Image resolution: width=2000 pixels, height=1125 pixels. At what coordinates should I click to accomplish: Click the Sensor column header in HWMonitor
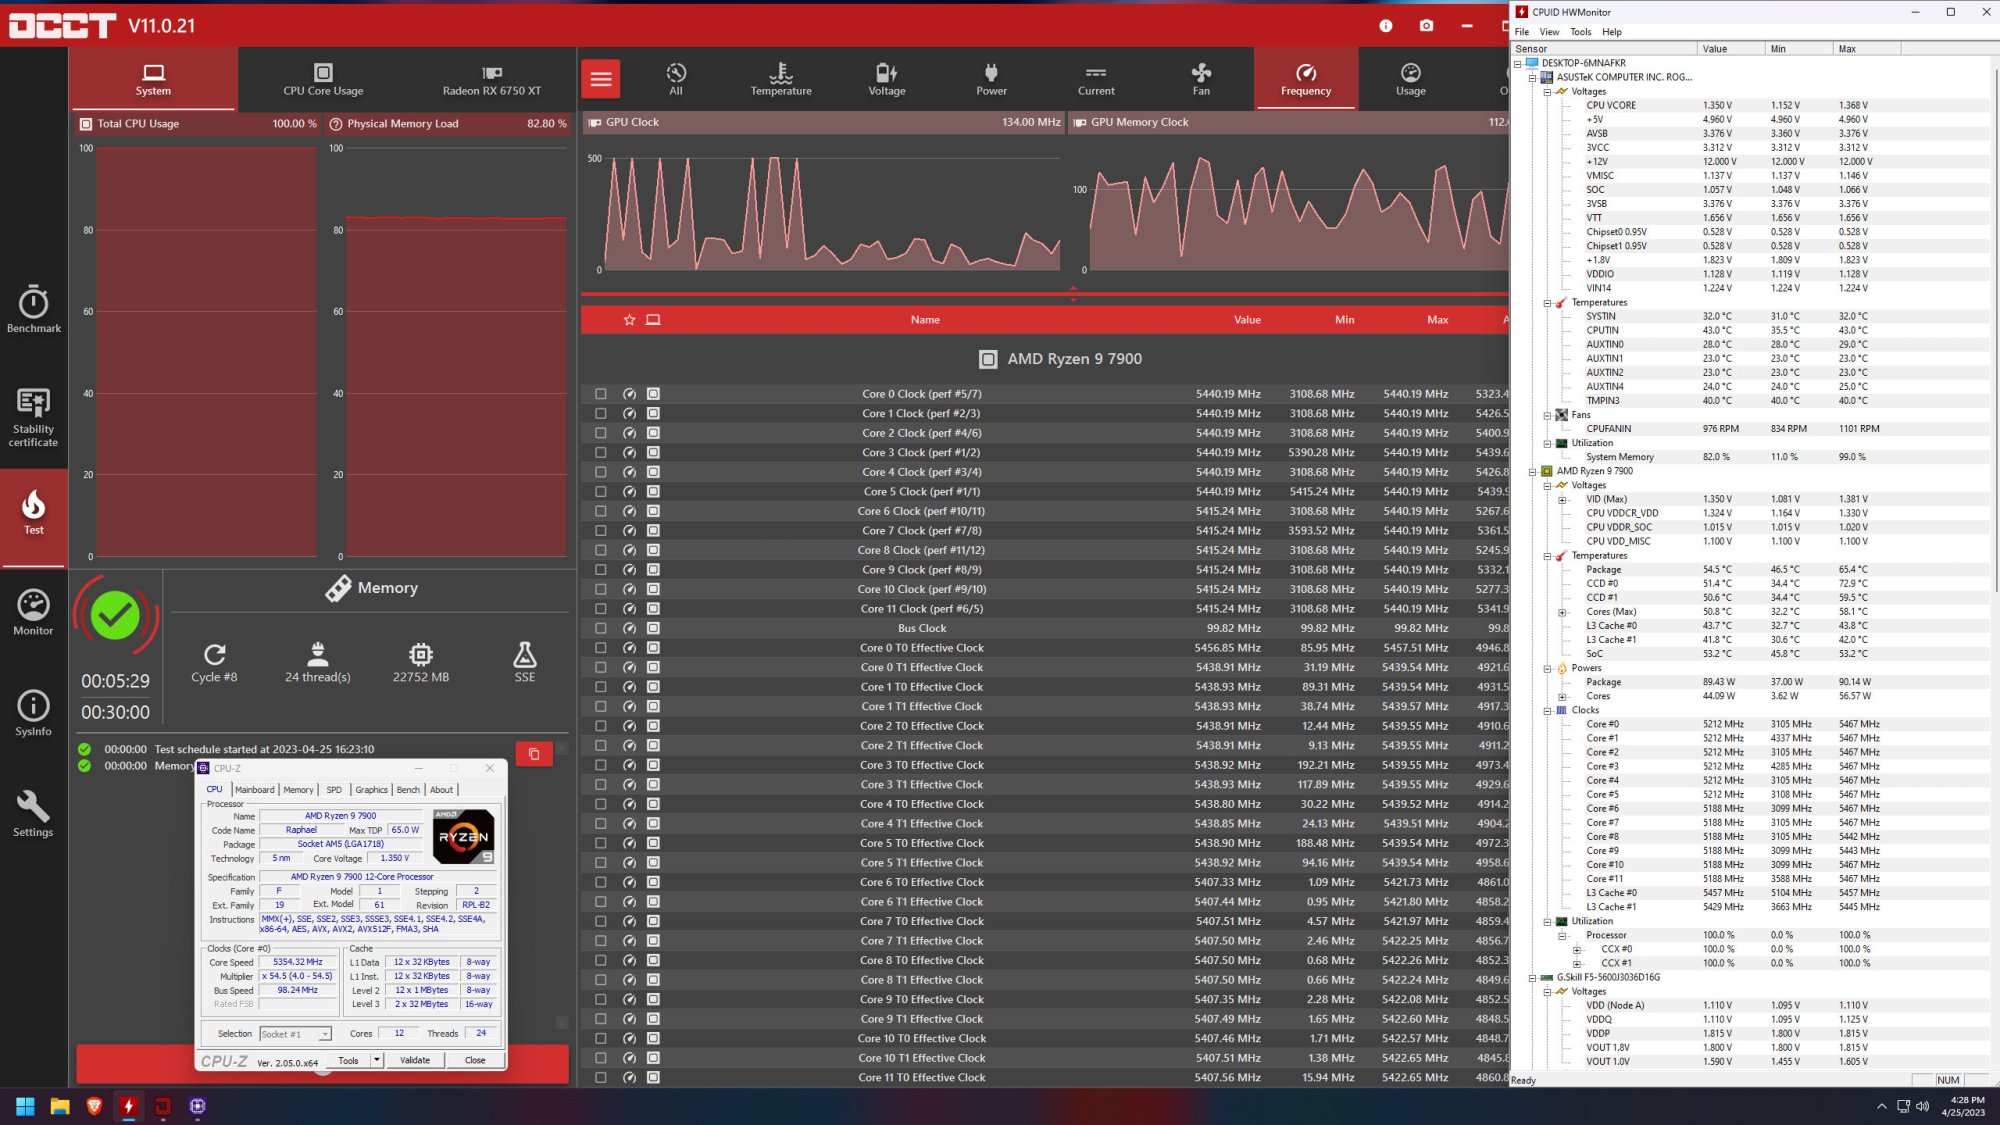pos(1604,49)
